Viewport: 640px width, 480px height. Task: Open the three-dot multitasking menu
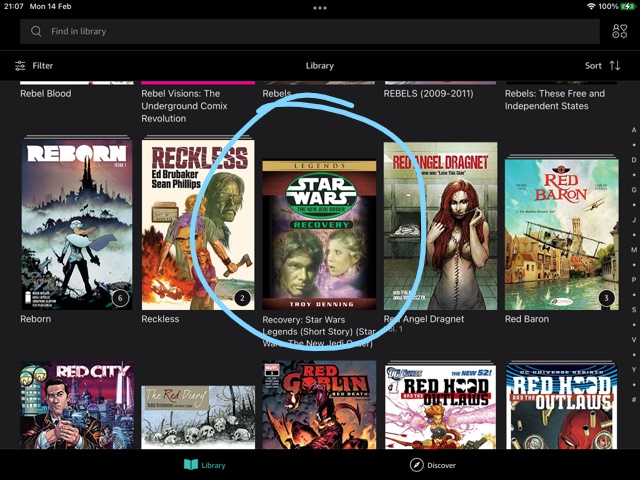coord(320,8)
